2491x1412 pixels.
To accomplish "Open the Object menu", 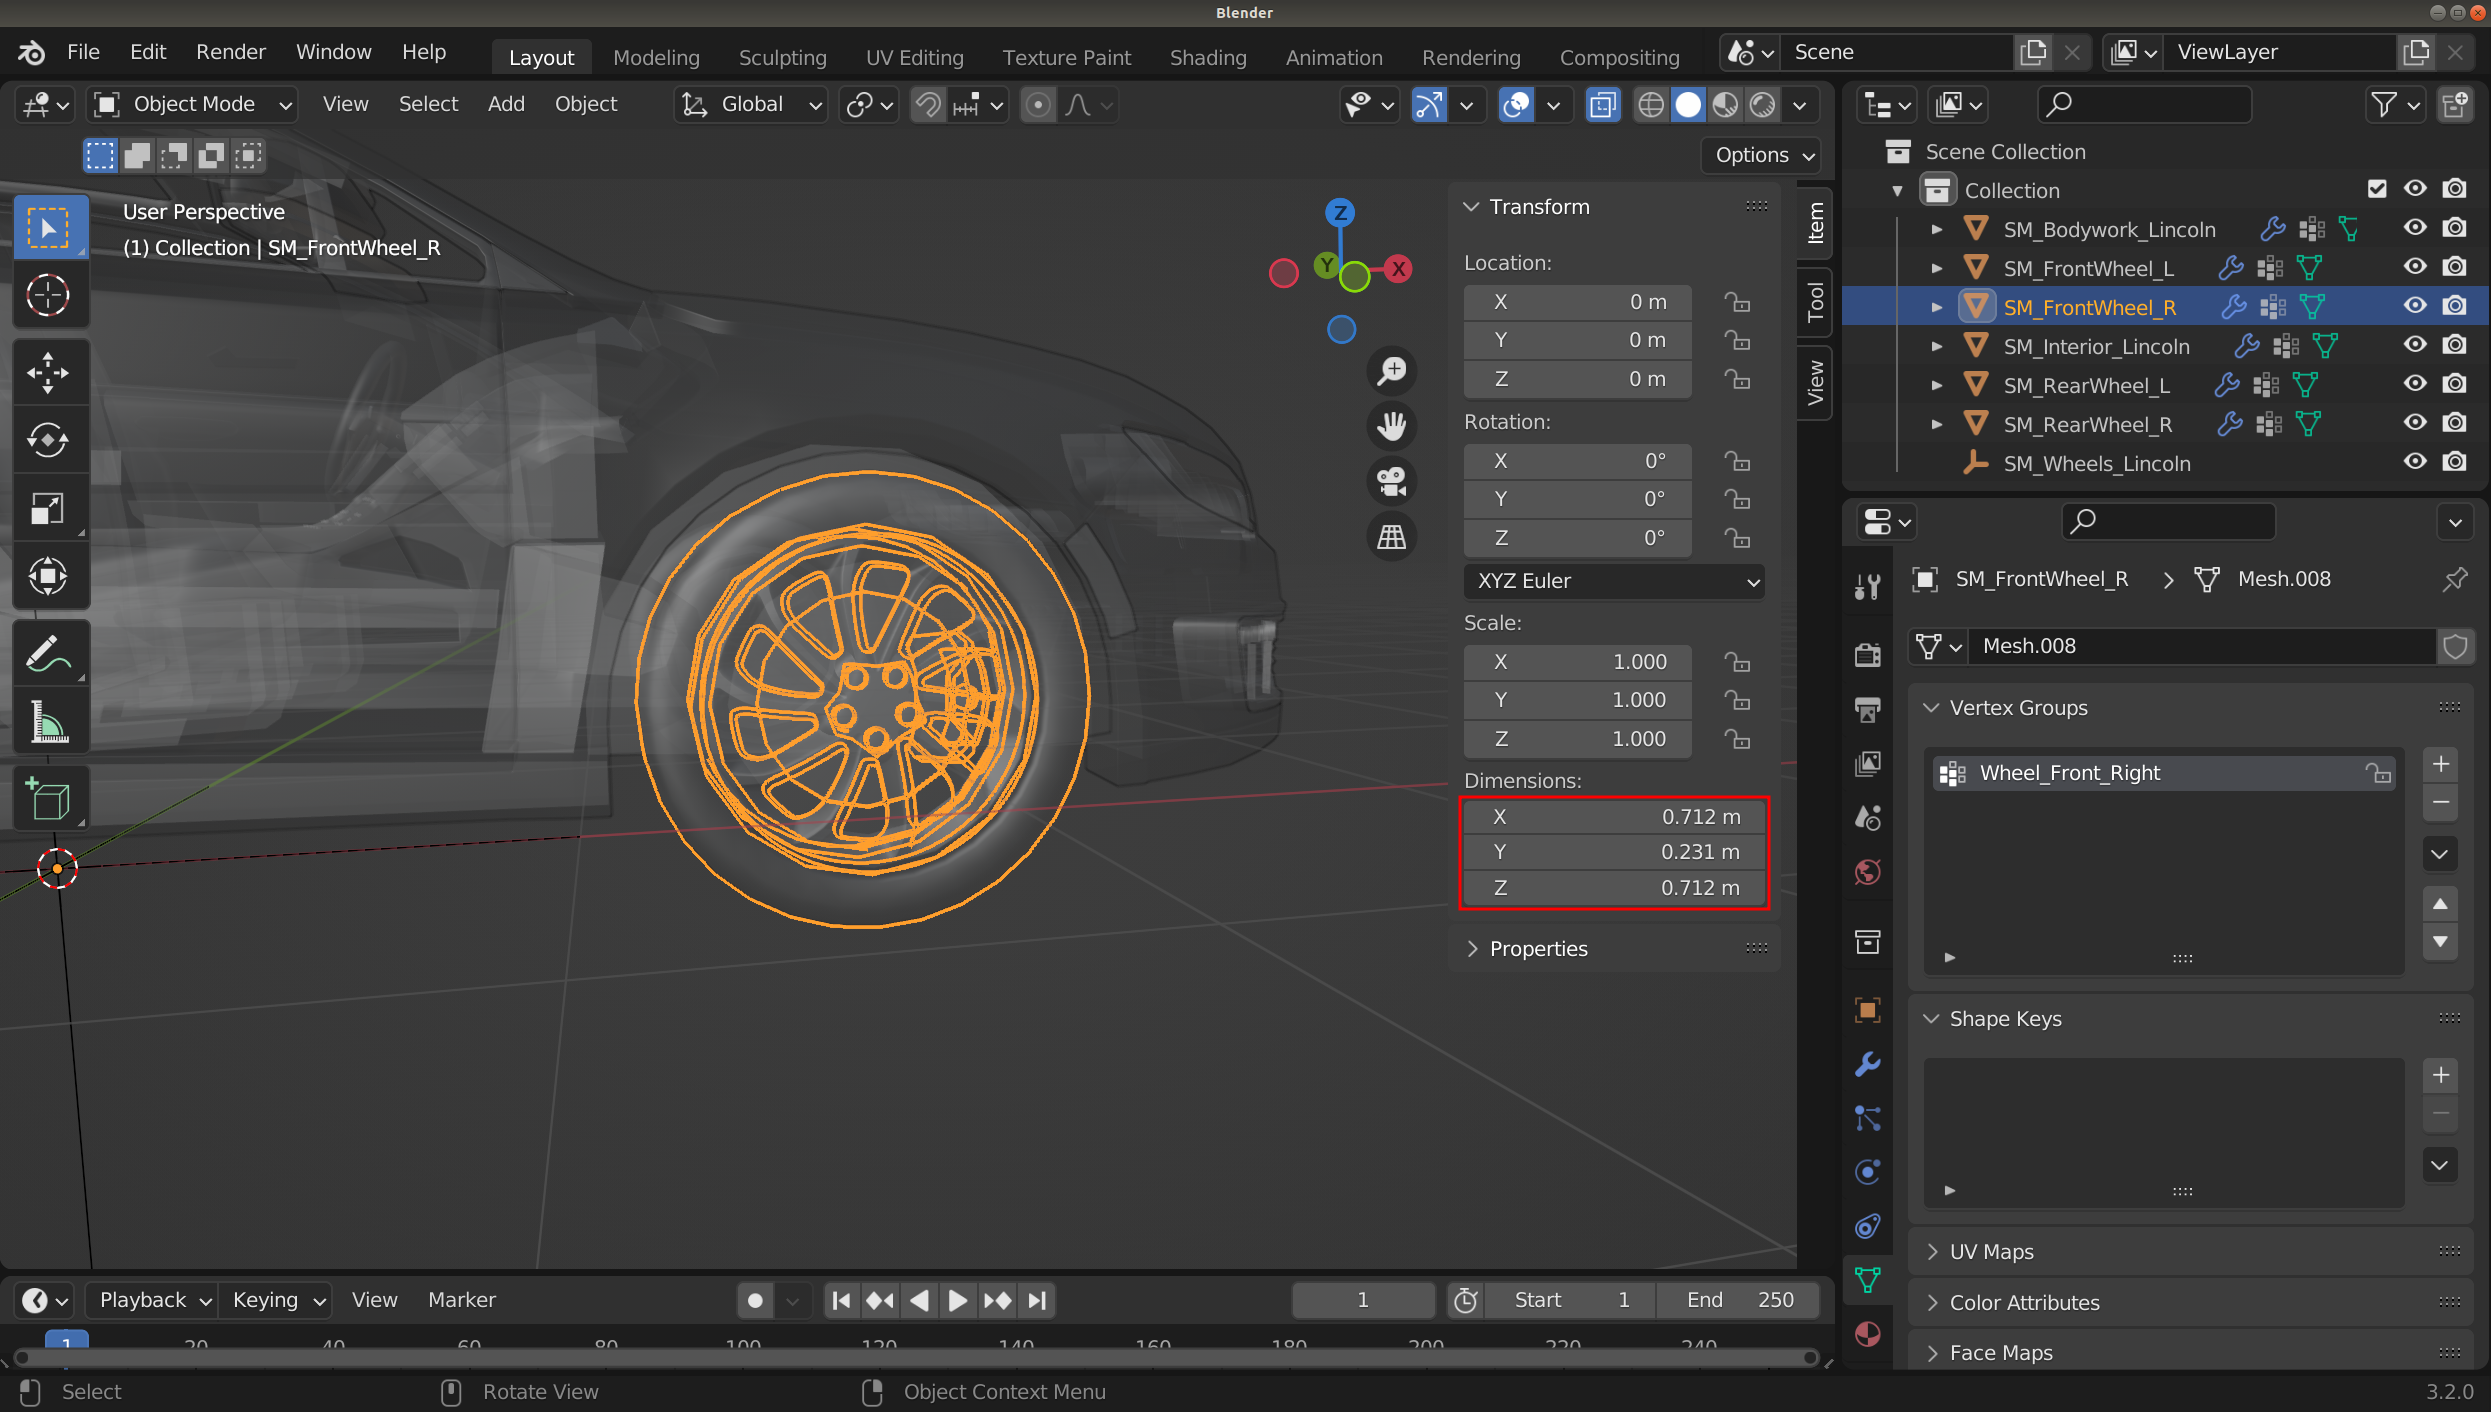I will 586,104.
